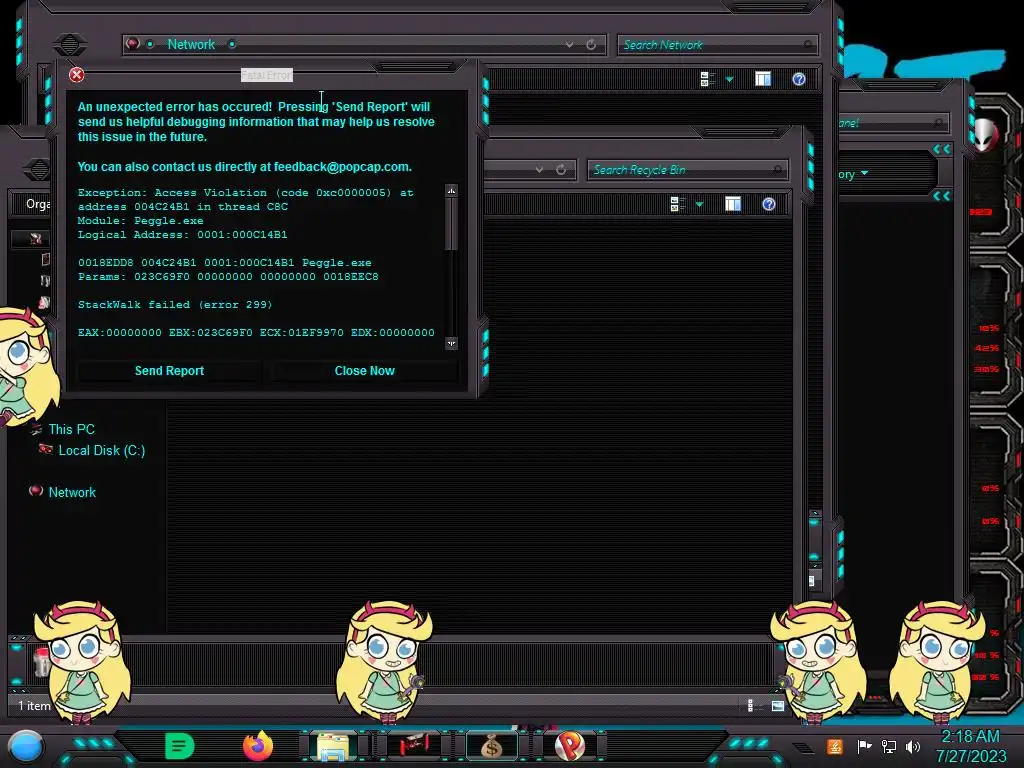1024x768 pixels.
Task: Open view options dropdown in Recycle Bin window
Action: pos(699,204)
